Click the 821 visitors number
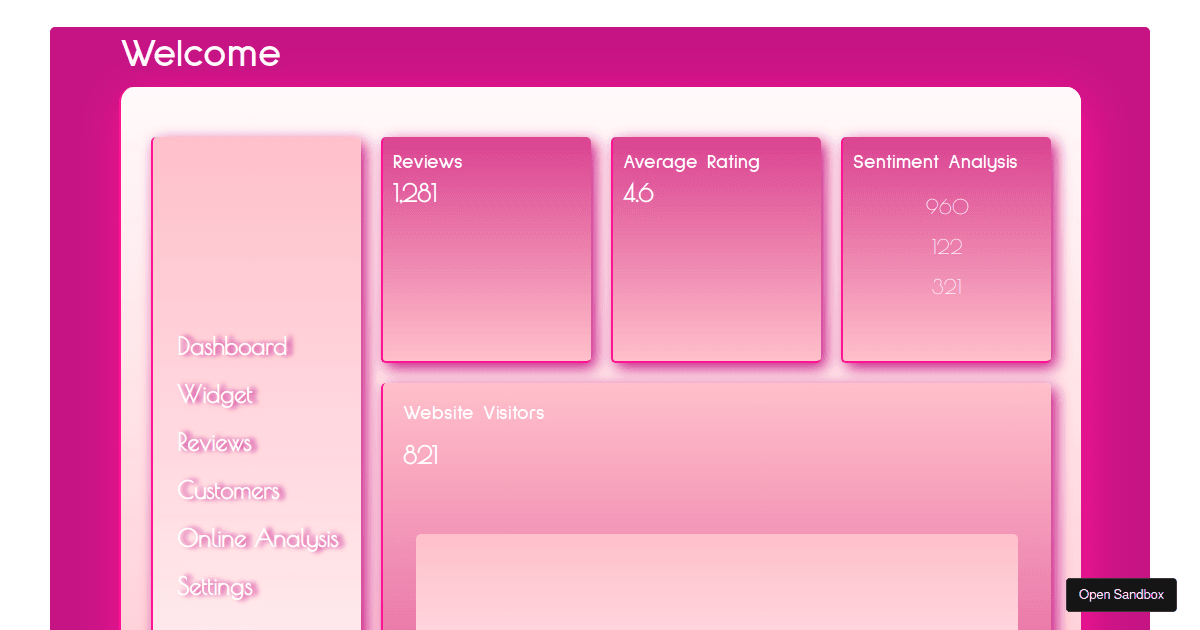Image resolution: width=1200 pixels, height=630 pixels. click(x=420, y=456)
